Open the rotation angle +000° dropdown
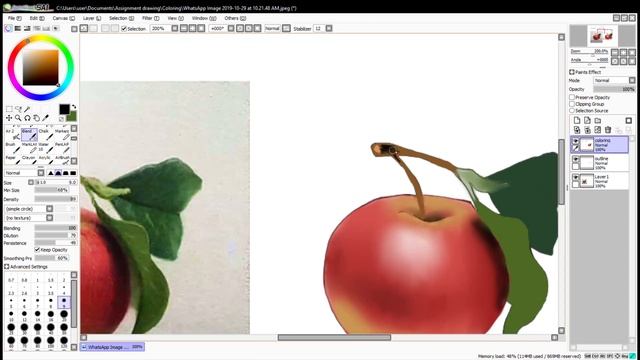 point(231,29)
